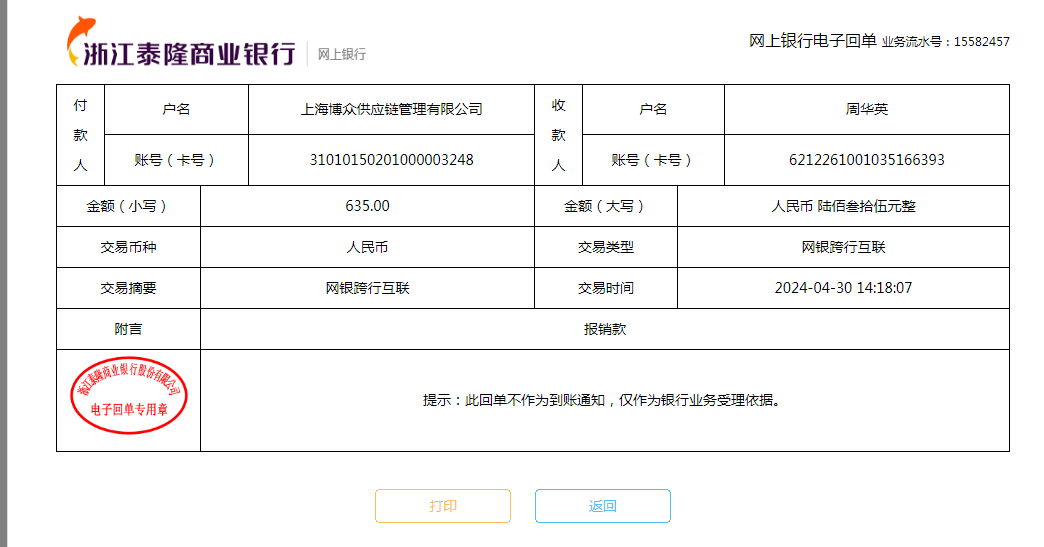Click the payee name 周华英
This screenshot has height=547, width=1044.
pos(866,109)
